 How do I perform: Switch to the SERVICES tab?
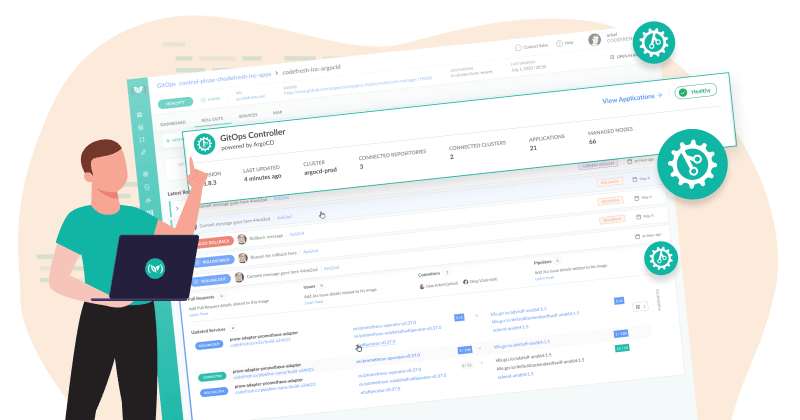click(x=248, y=116)
